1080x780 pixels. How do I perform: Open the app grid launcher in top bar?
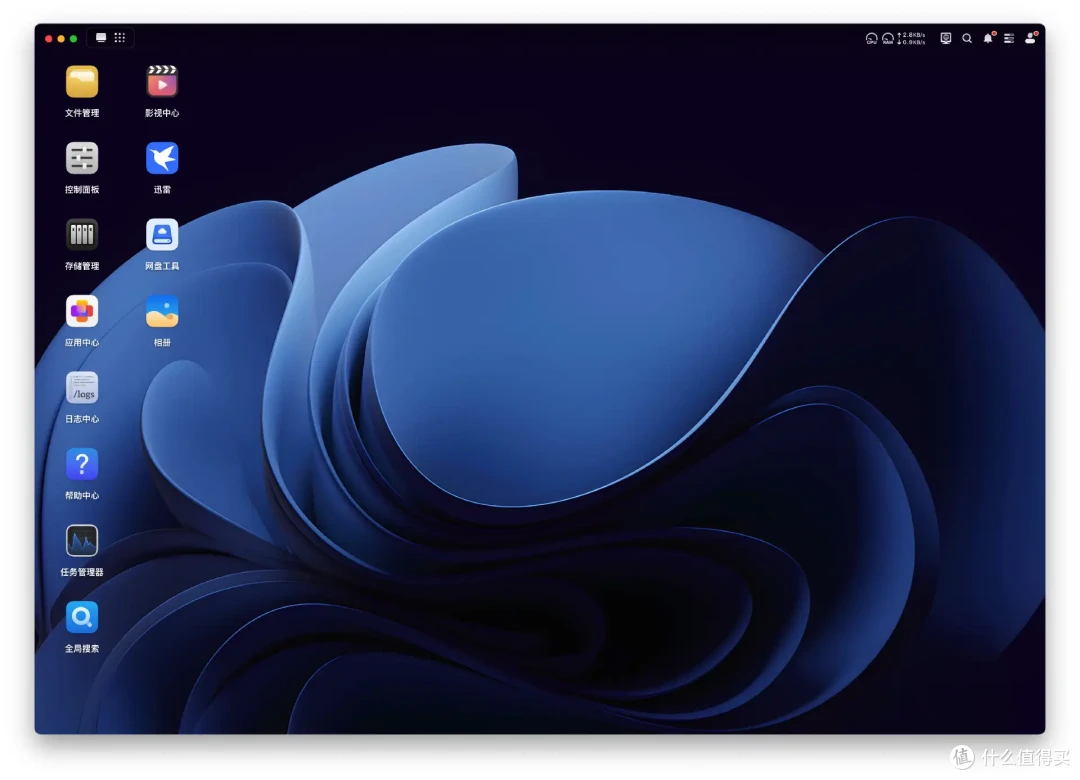(x=120, y=38)
